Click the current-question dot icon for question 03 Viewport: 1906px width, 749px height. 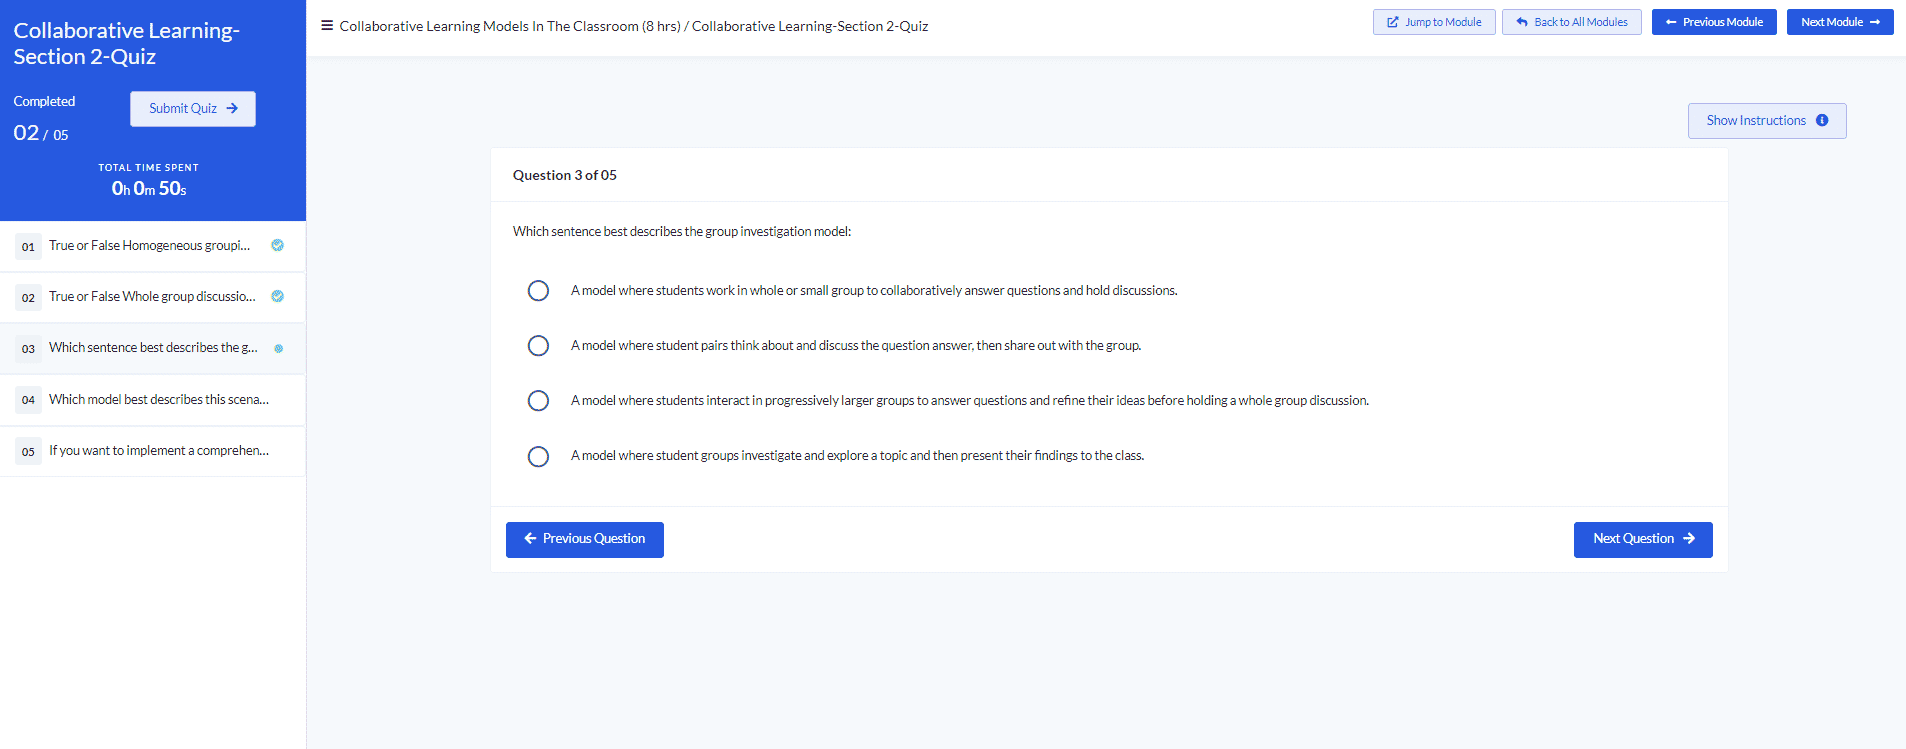pyautogui.click(x=279, y=348)
